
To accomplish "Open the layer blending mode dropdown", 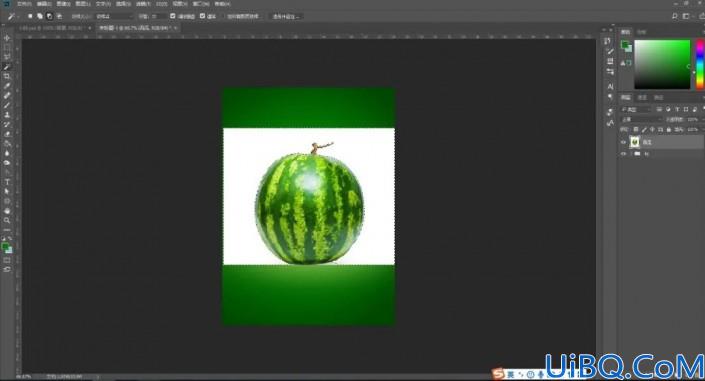I will pos(642,119).
